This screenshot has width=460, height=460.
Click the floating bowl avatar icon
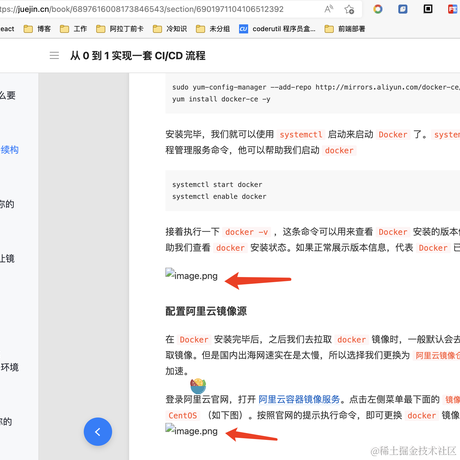(198, 386)
